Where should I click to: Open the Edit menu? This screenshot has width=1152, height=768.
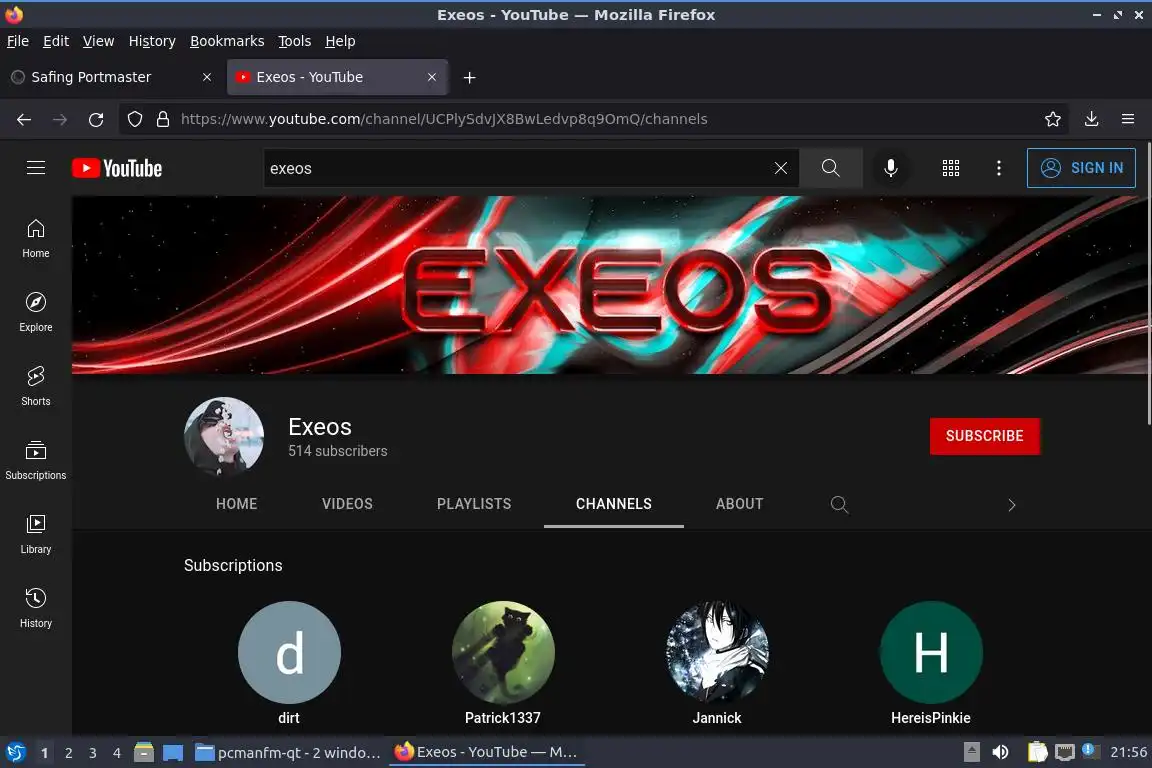point(56,41)
